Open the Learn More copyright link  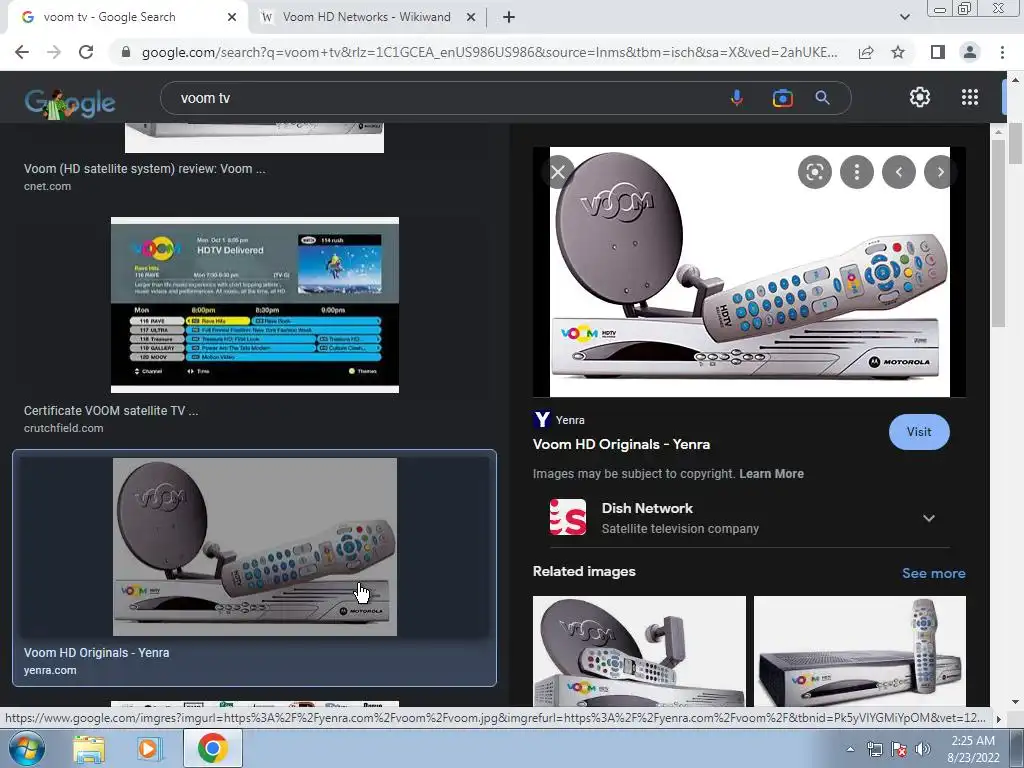pyautogui.click(x=771, y=473)
